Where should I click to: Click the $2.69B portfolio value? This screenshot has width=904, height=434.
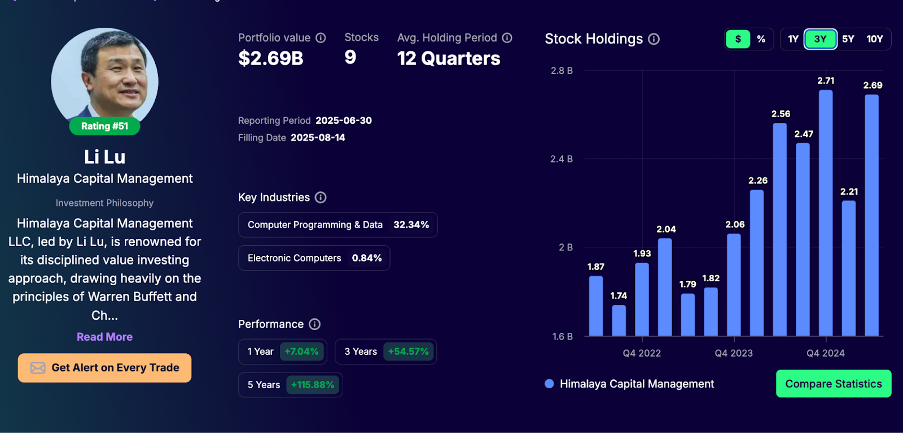tap(270, 59)
